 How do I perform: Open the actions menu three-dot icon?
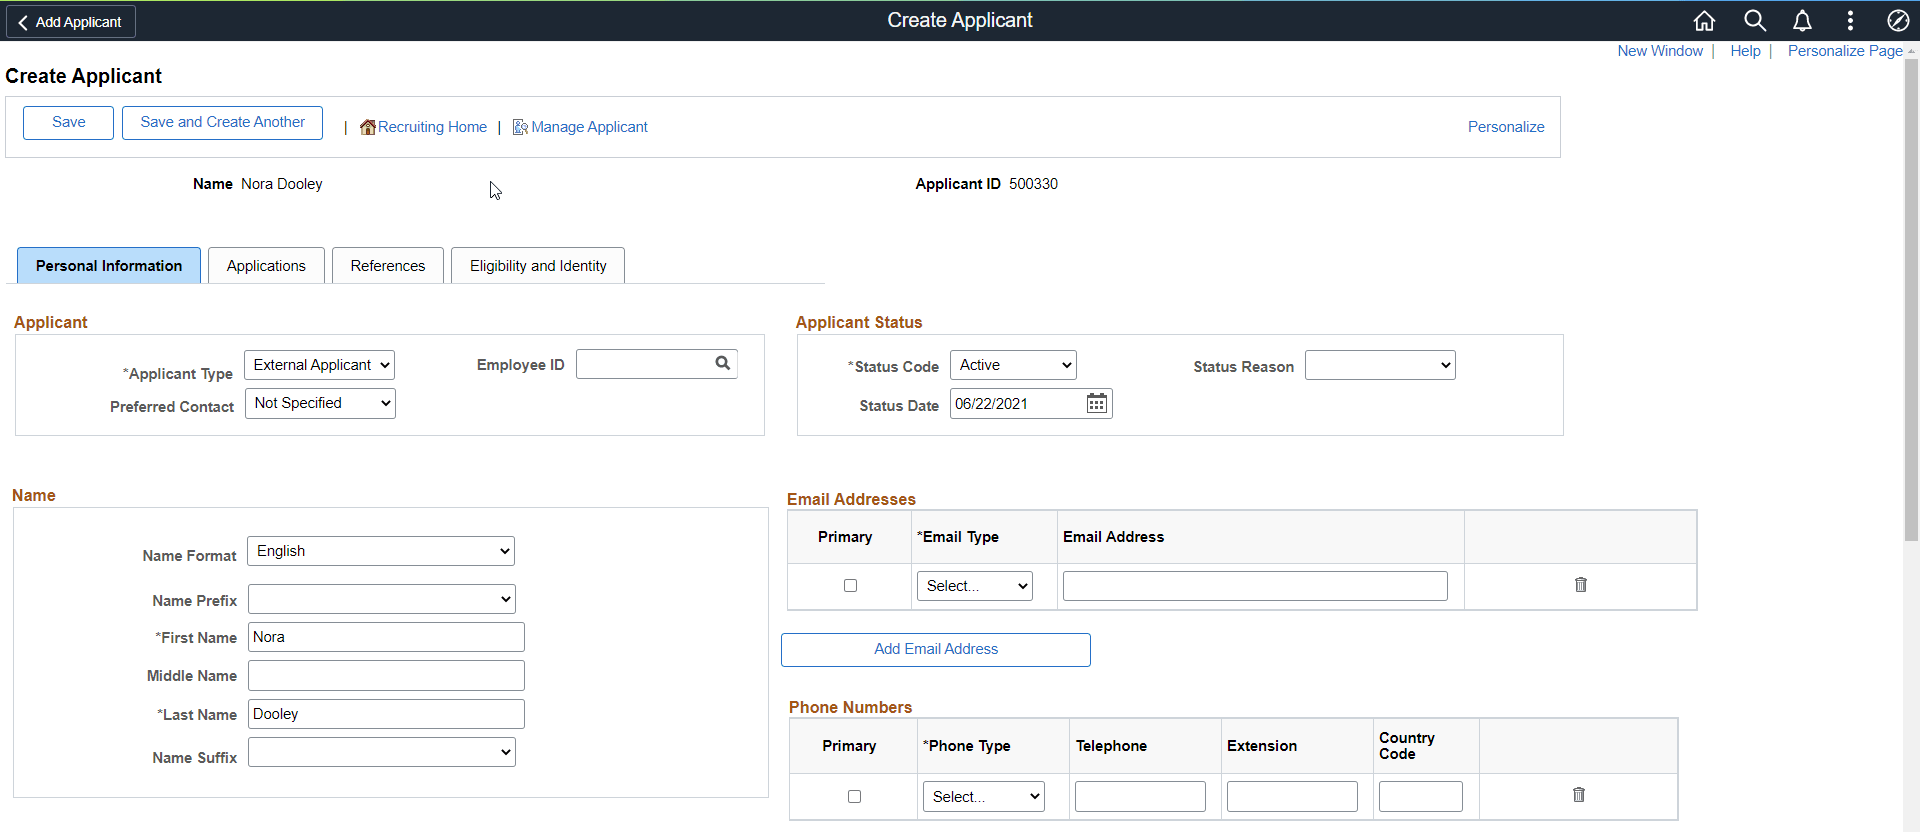pyautogui.click(x=1850, y=21)
